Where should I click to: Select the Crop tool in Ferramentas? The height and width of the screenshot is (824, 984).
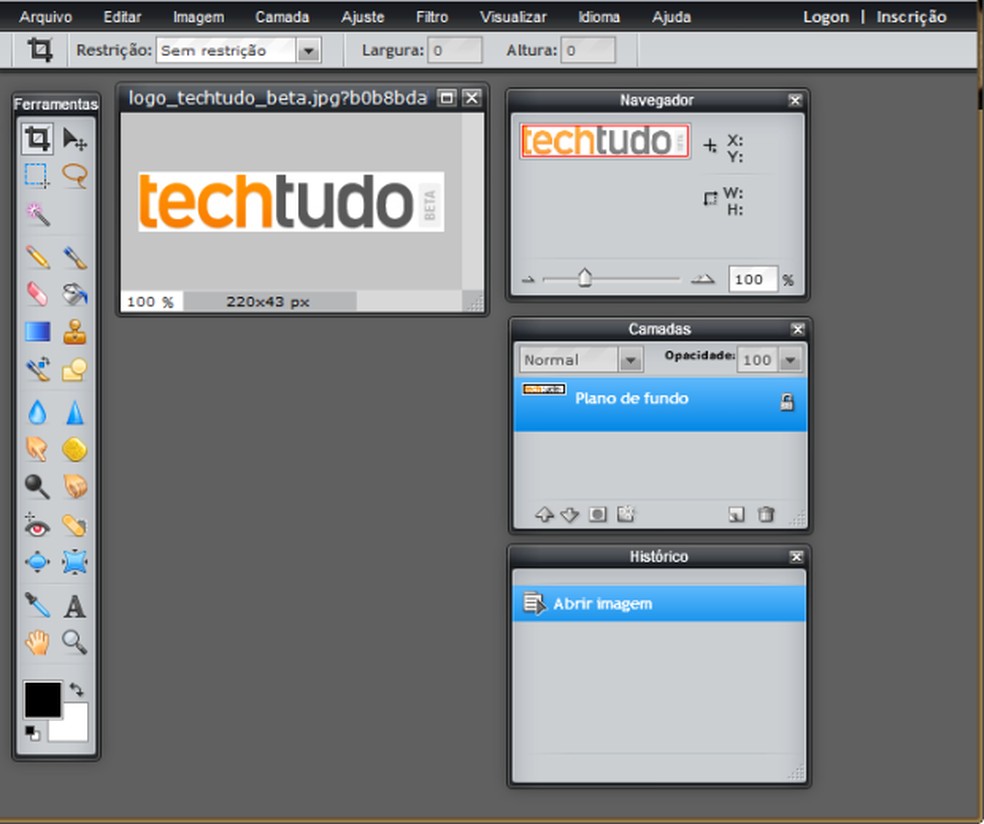[37, 139]
